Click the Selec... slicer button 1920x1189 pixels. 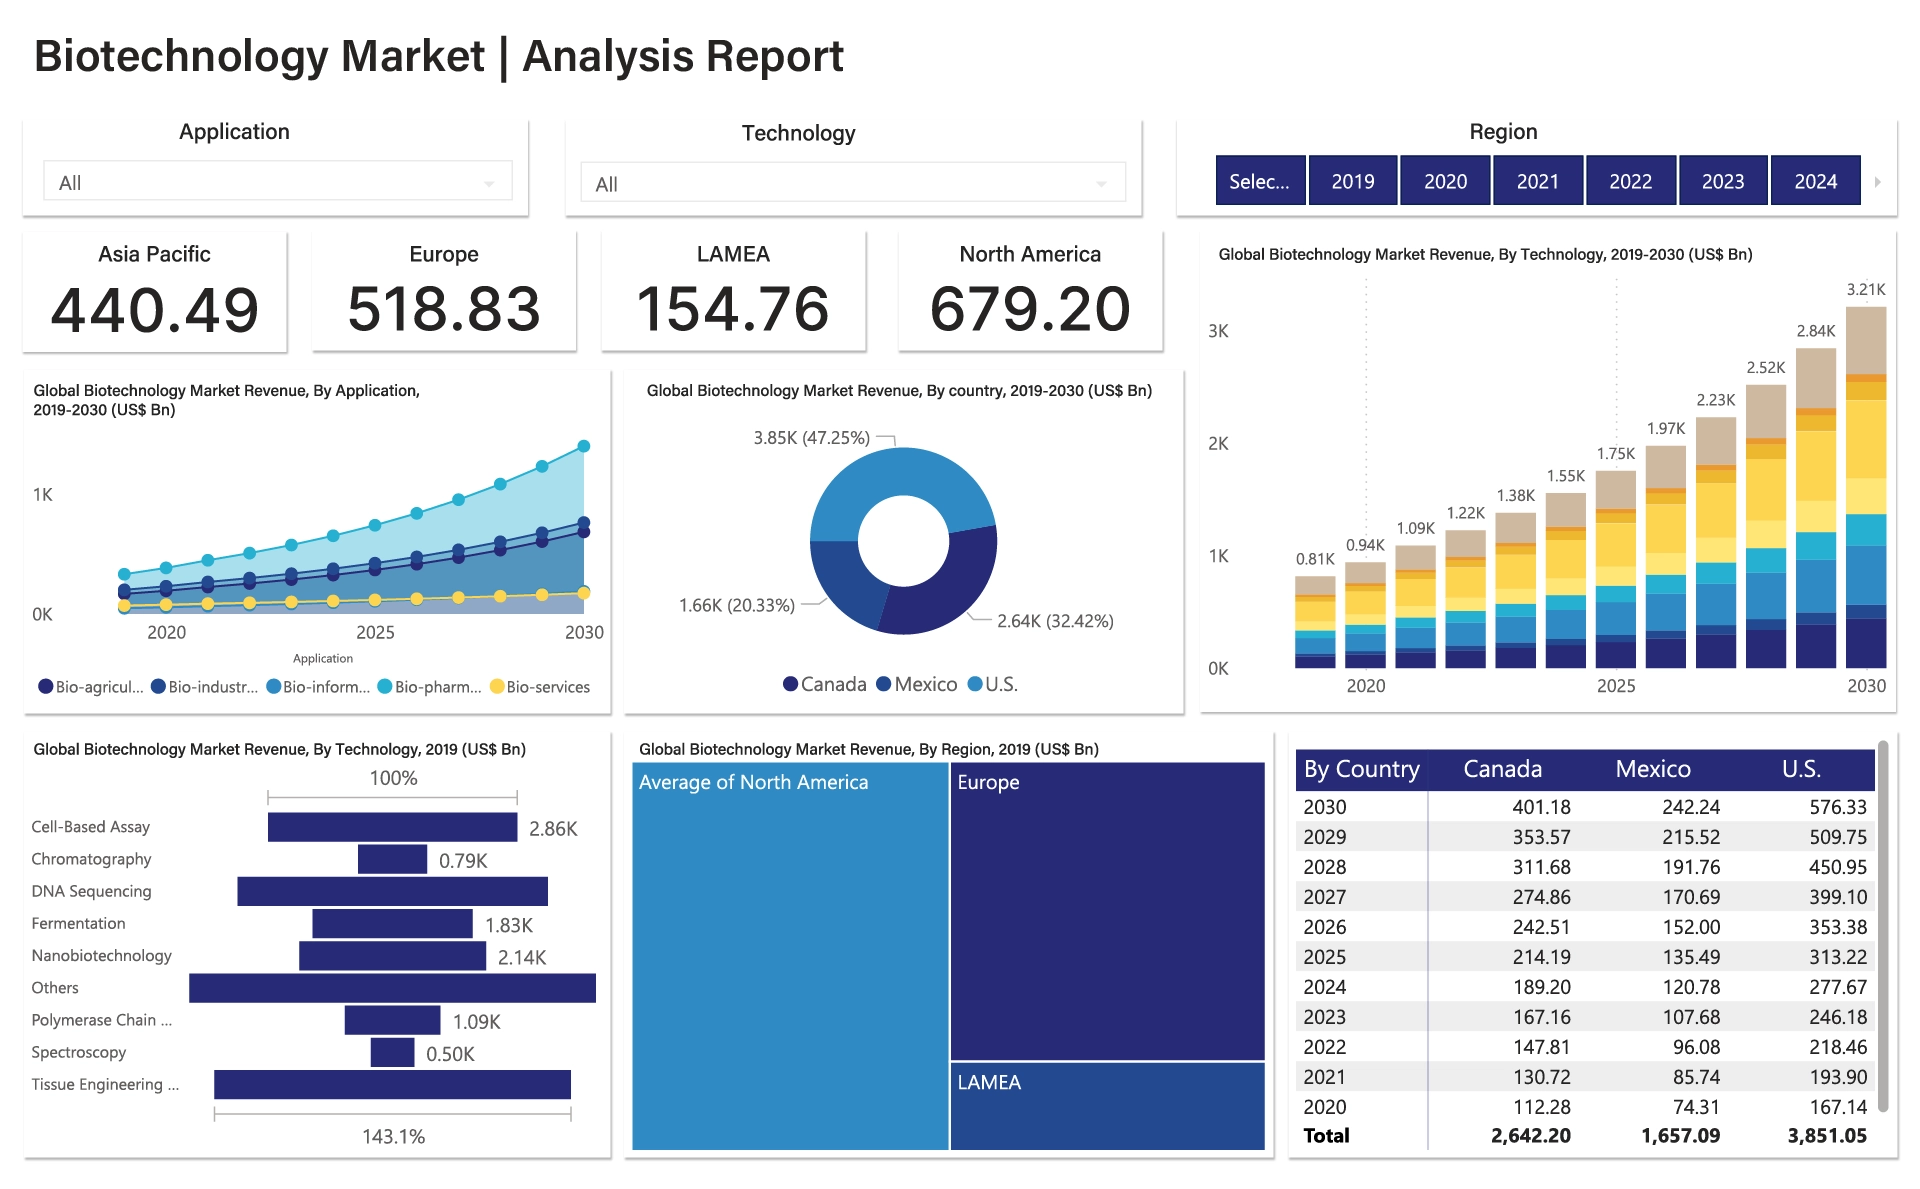click(1259, 181)
